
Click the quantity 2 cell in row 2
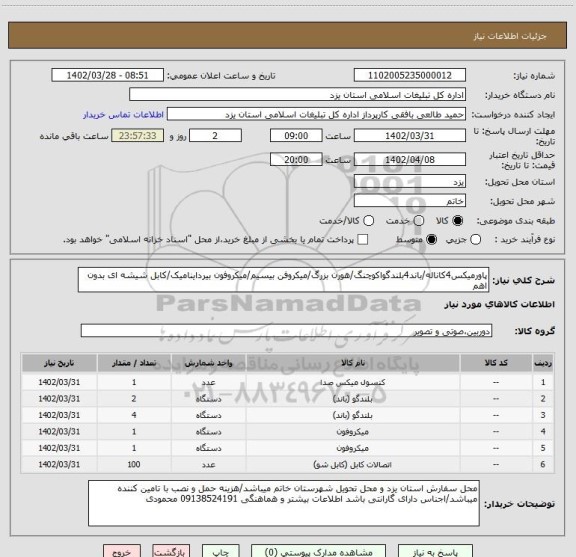point(134,399)
